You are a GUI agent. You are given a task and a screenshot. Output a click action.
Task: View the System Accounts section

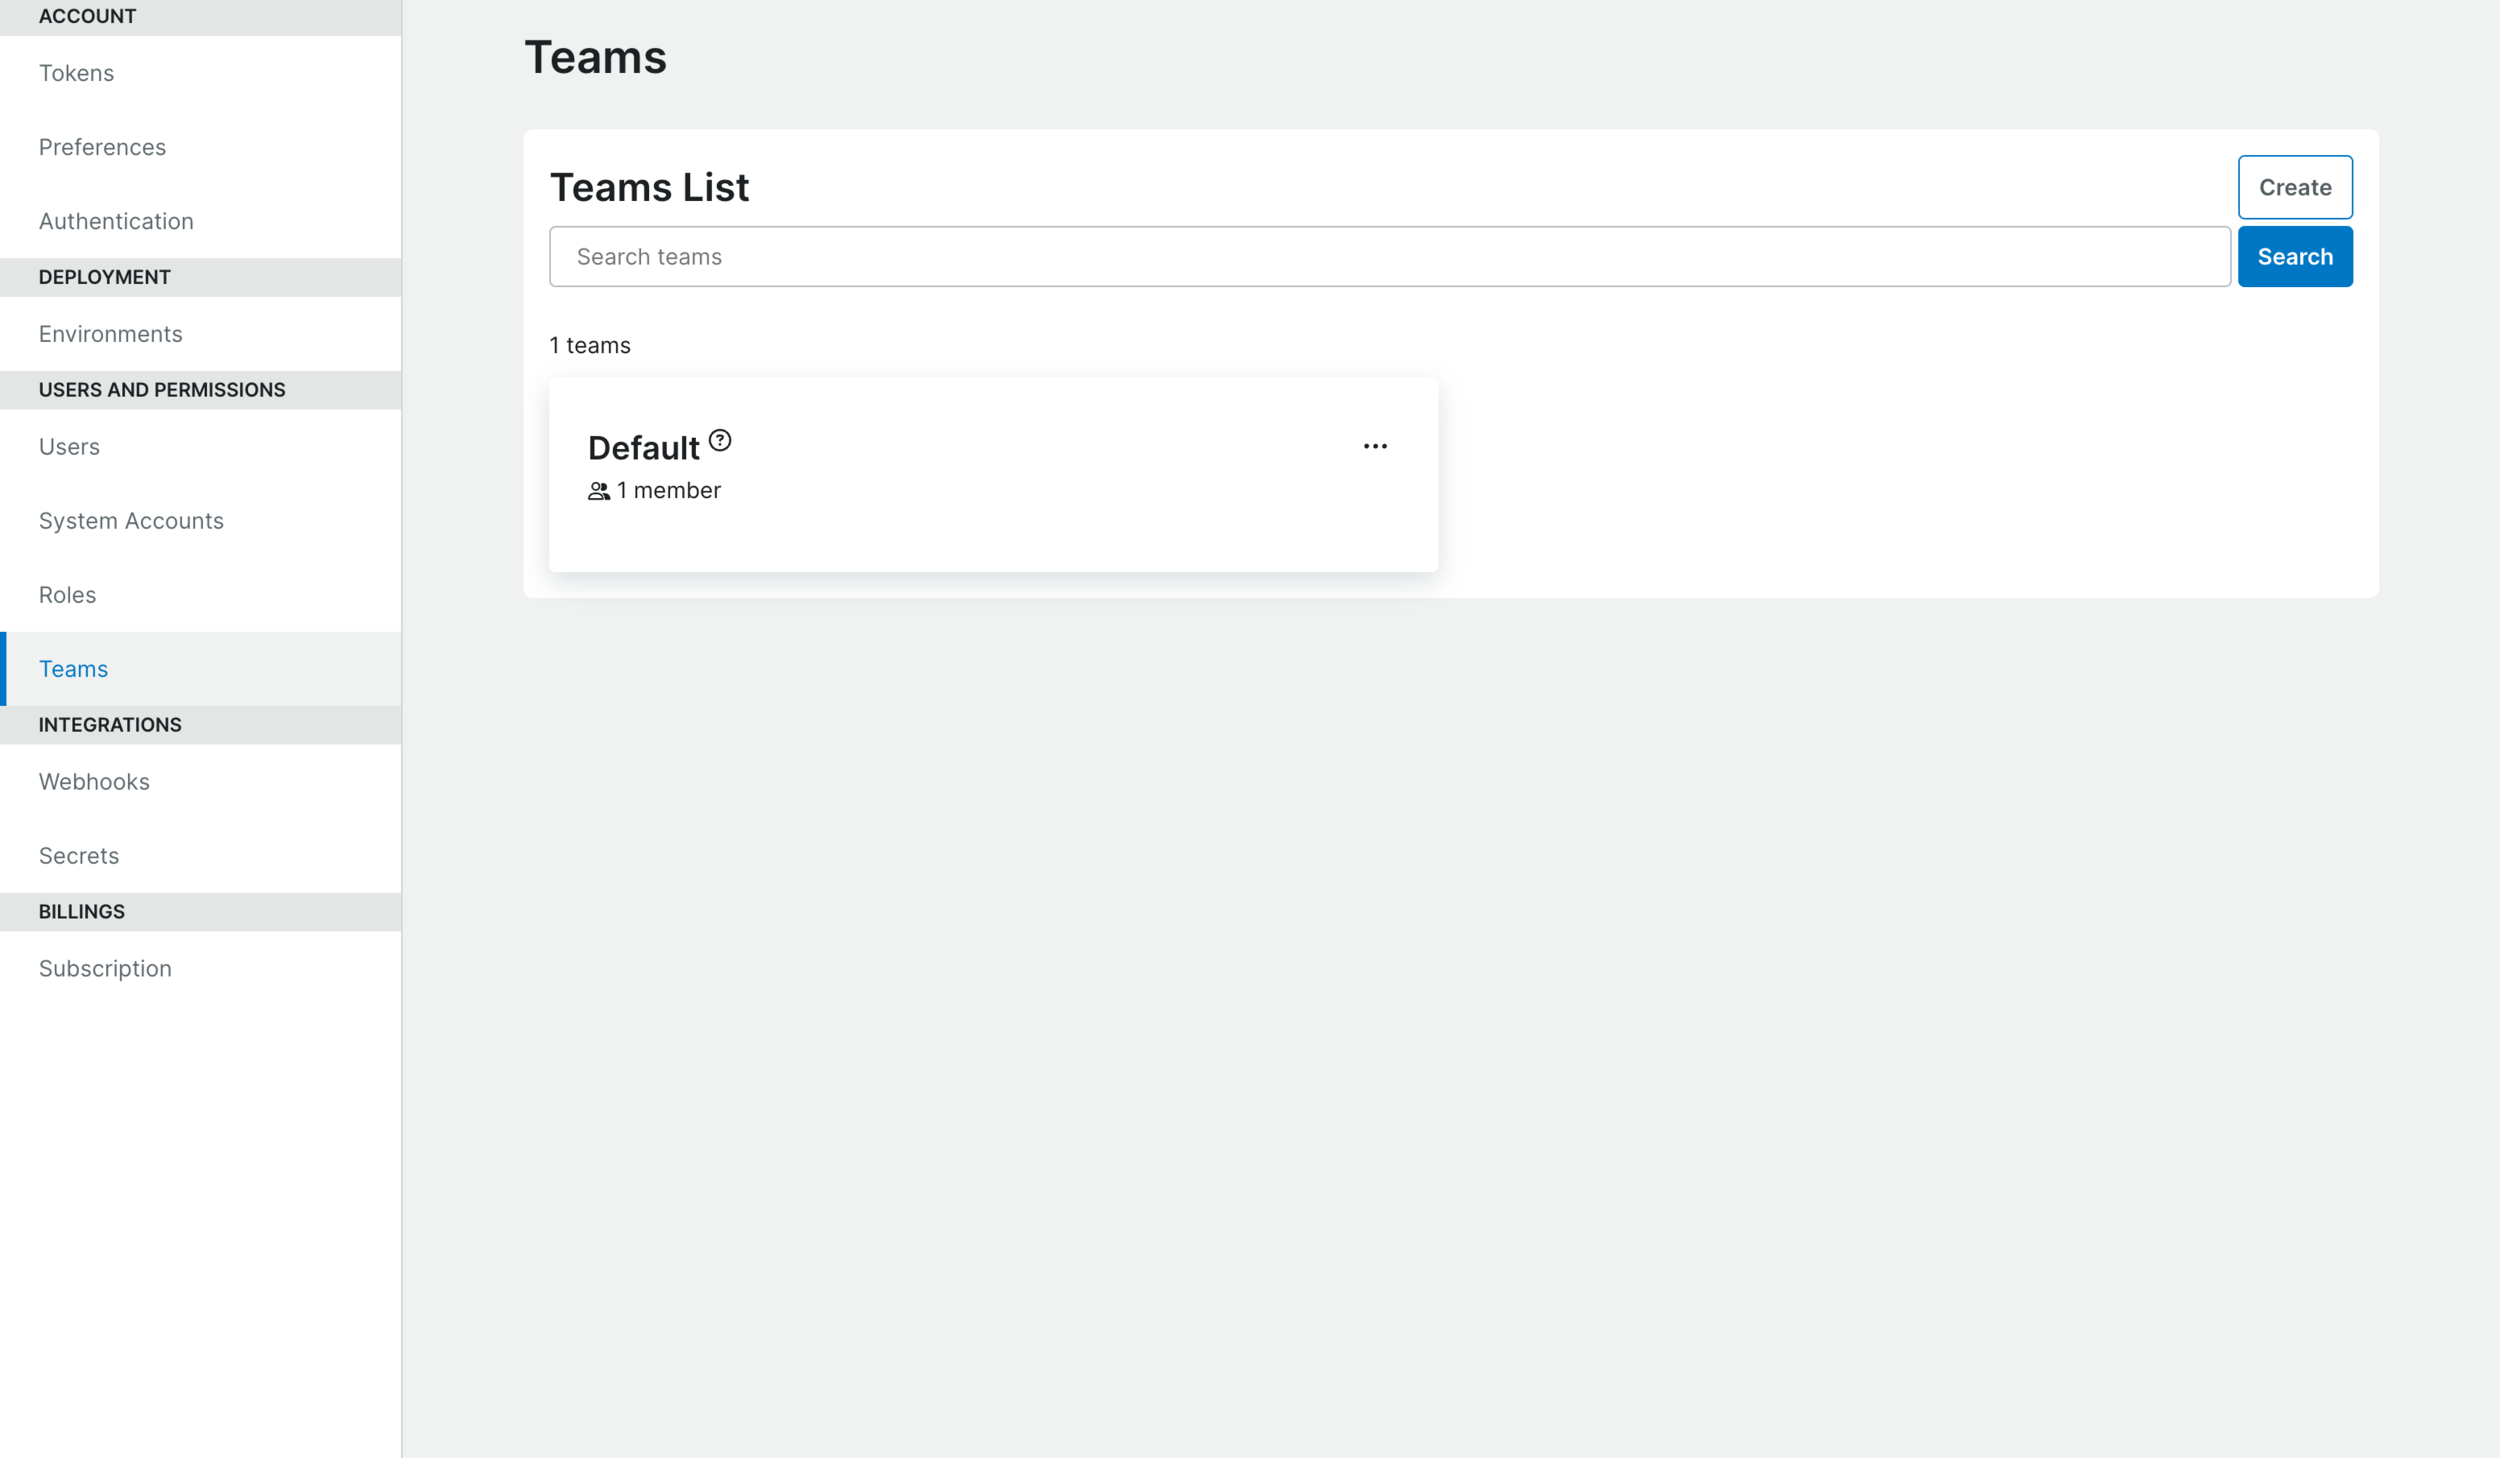(131, 520)
